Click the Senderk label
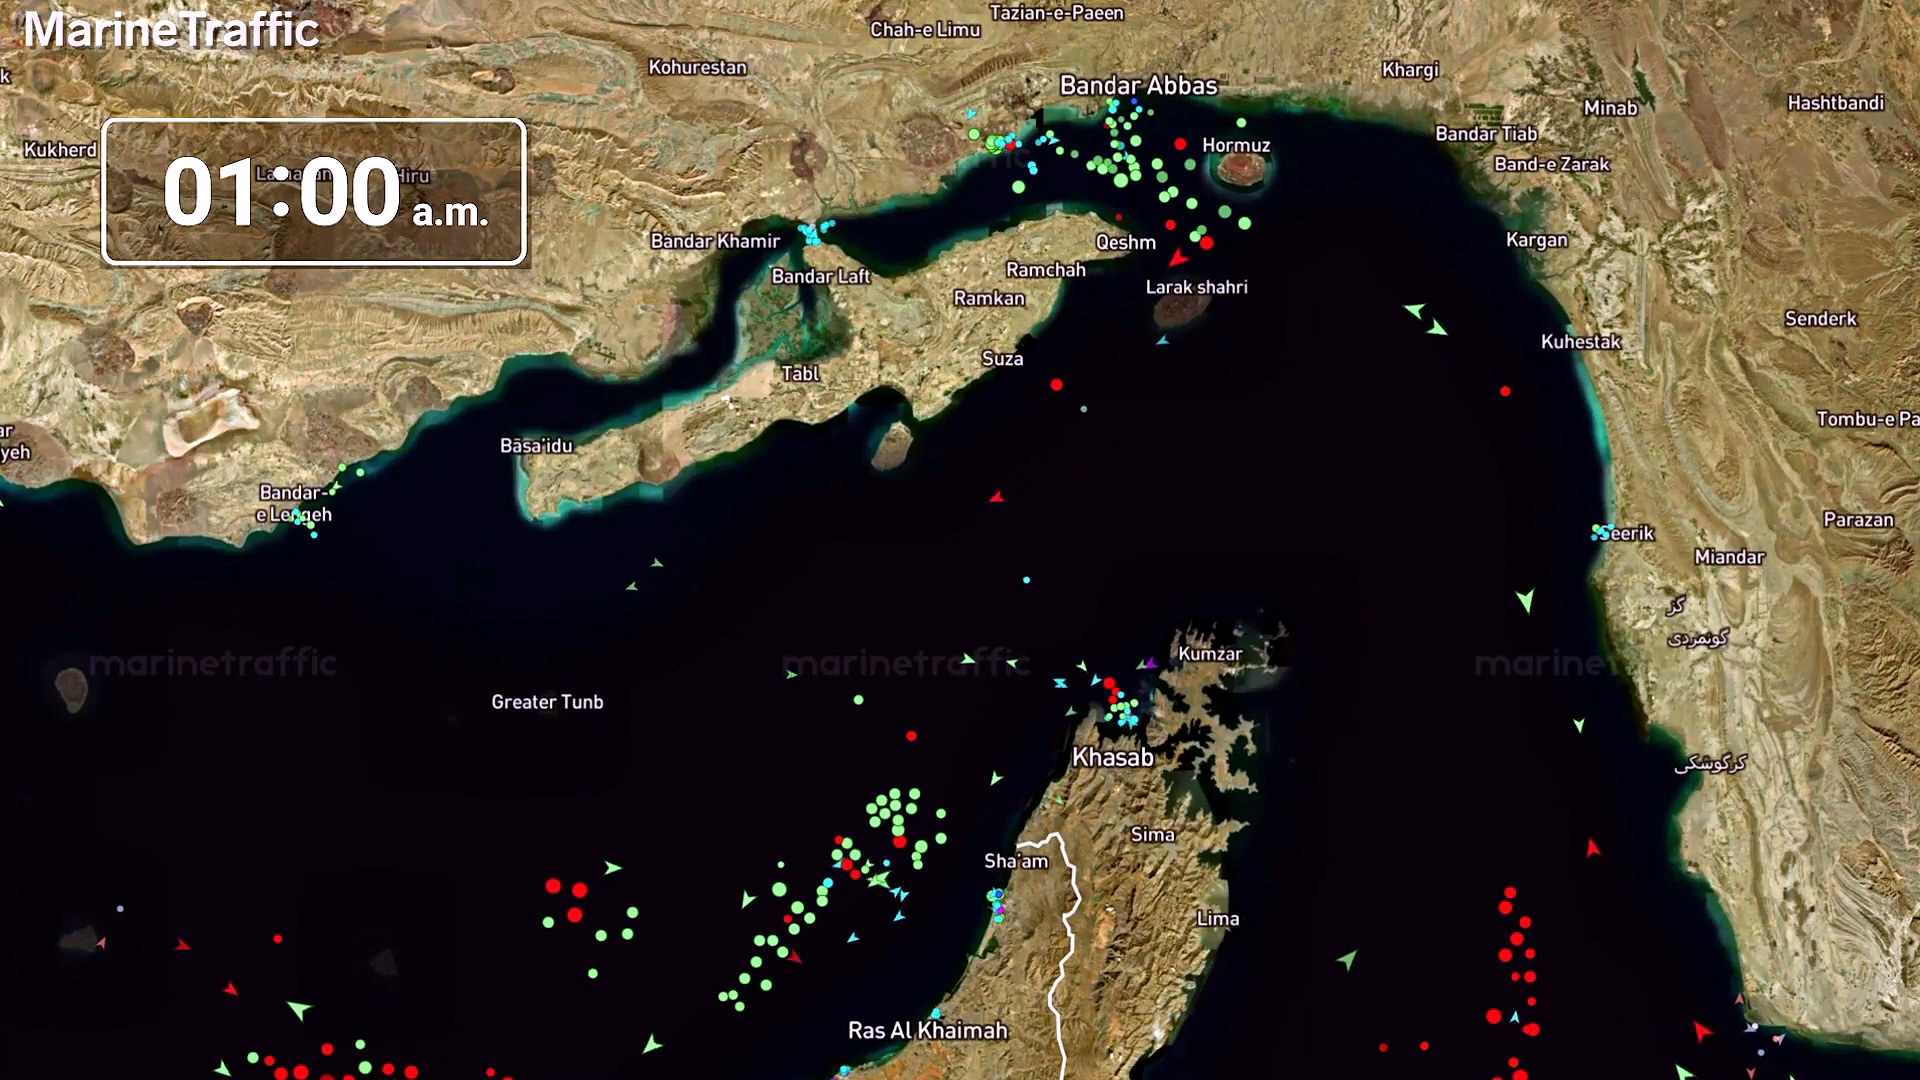The width and height of the screenshot is (1920, 1080). [1821, 319]
